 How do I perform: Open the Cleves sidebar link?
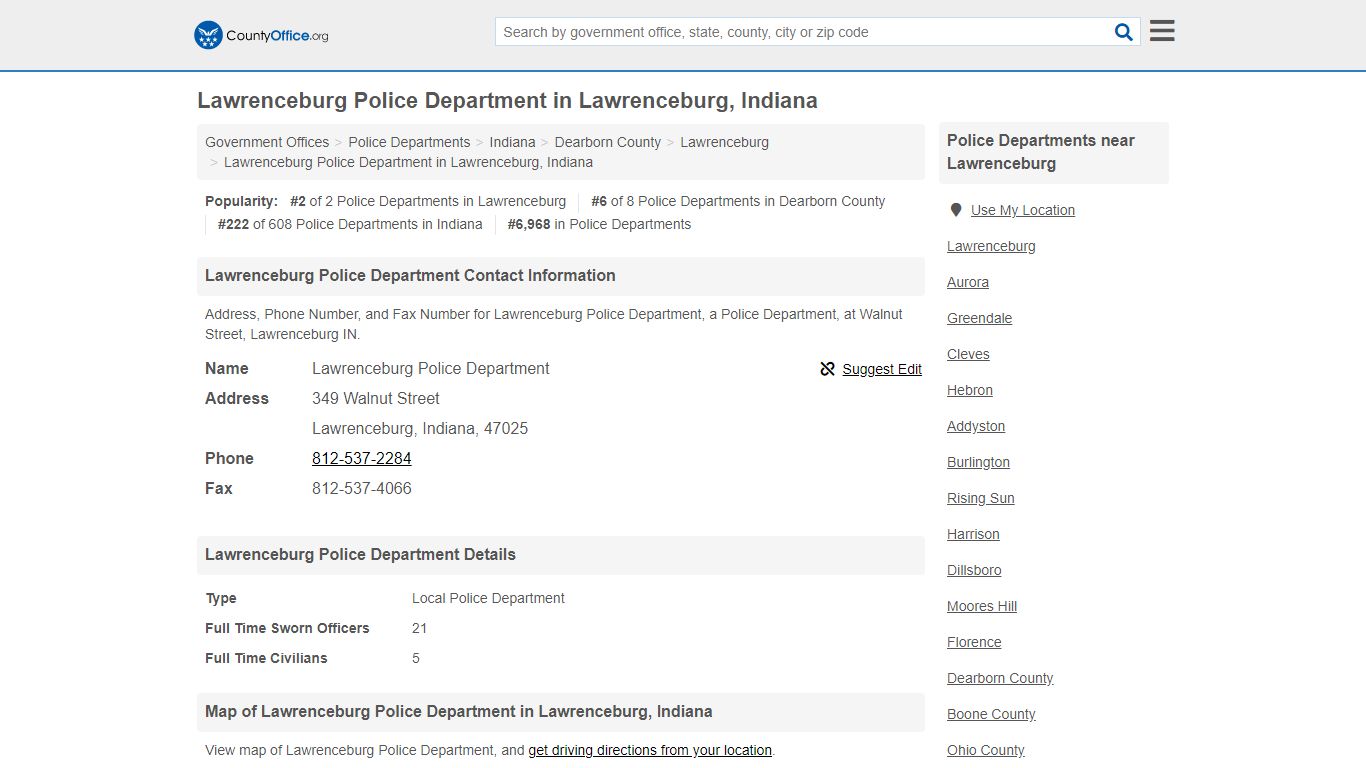[968, 354]
